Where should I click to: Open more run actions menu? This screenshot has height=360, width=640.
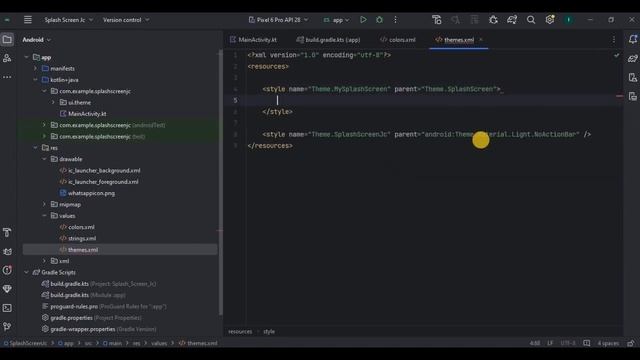tap(395, 20)
